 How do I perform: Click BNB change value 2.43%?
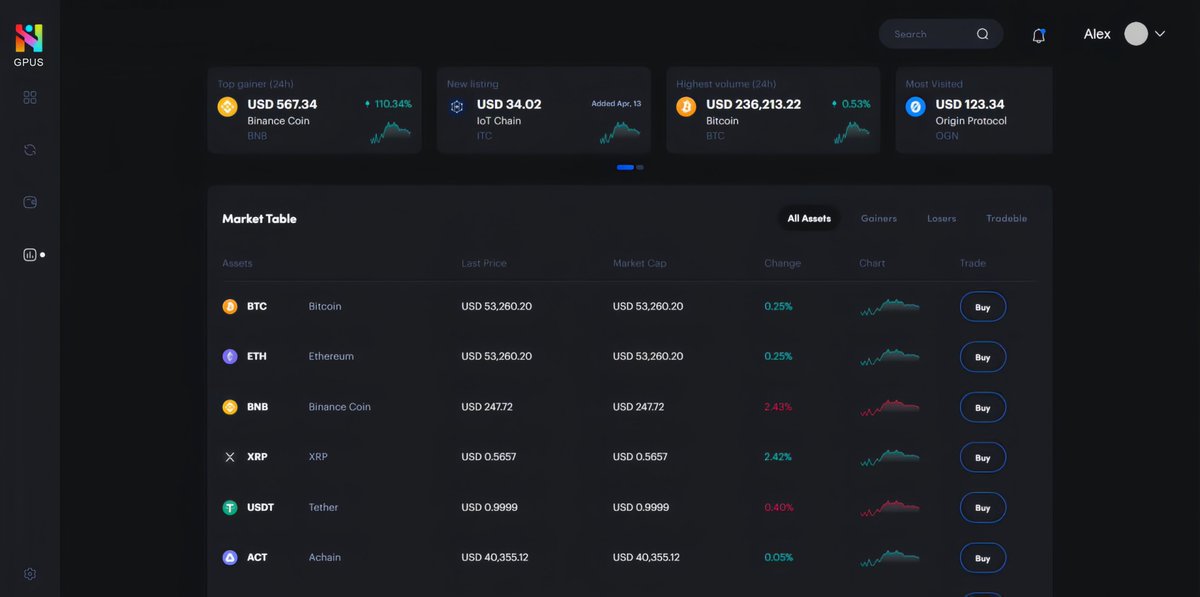(778, 407)
